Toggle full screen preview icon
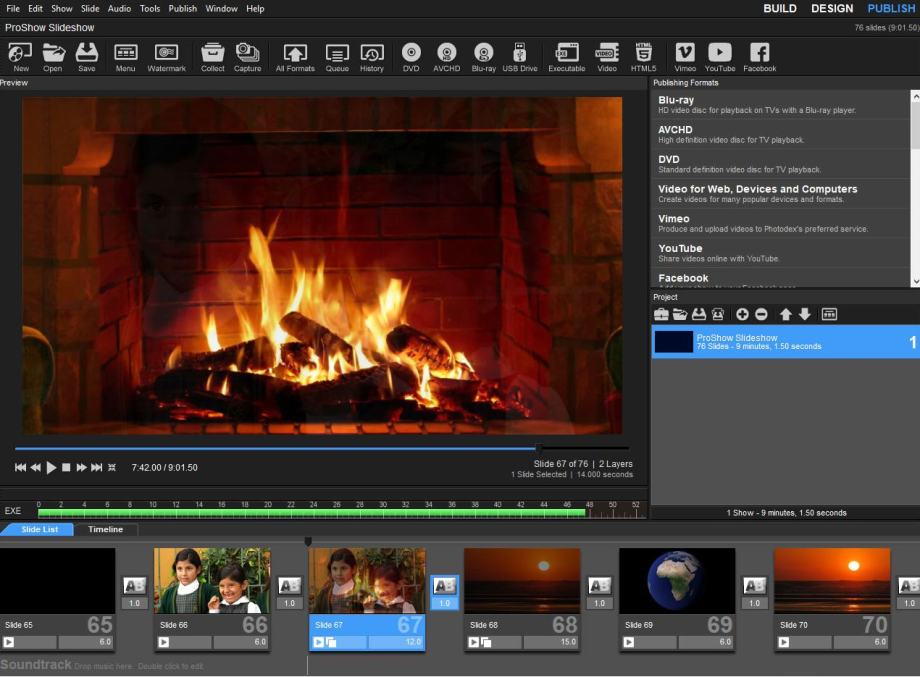Screen dimensions: 920x677 pos(112,467)
